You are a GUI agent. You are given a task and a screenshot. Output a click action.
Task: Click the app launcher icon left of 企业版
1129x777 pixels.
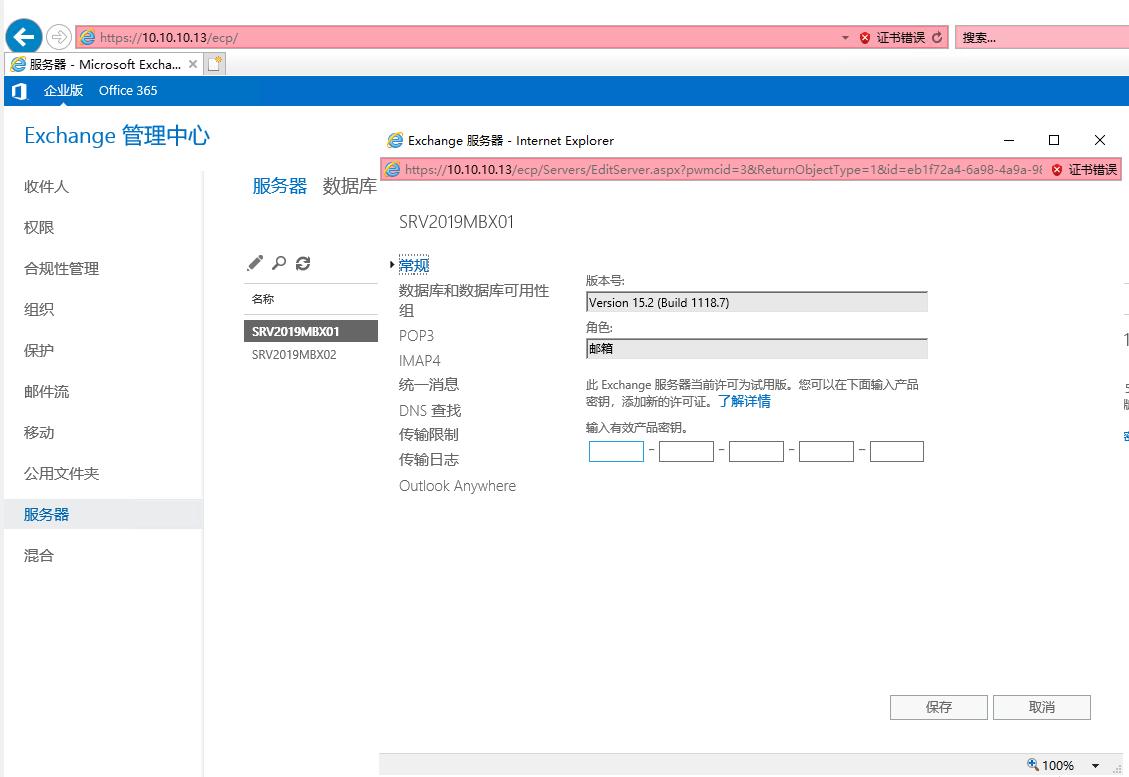click(17, 90)
